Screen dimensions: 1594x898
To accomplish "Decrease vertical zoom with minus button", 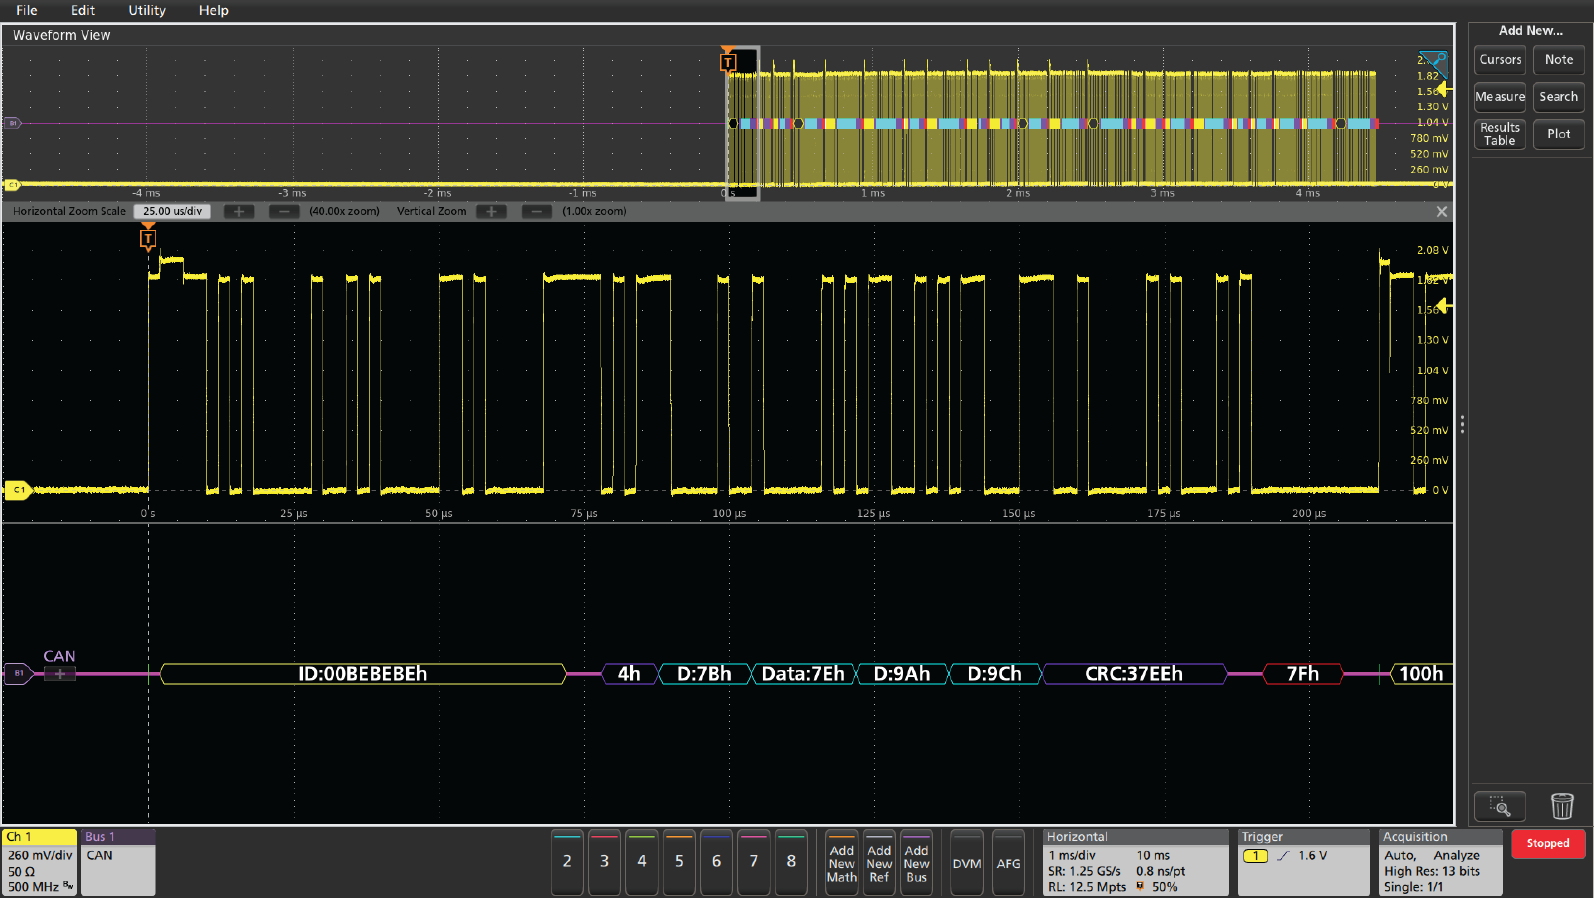I will 537,212.
